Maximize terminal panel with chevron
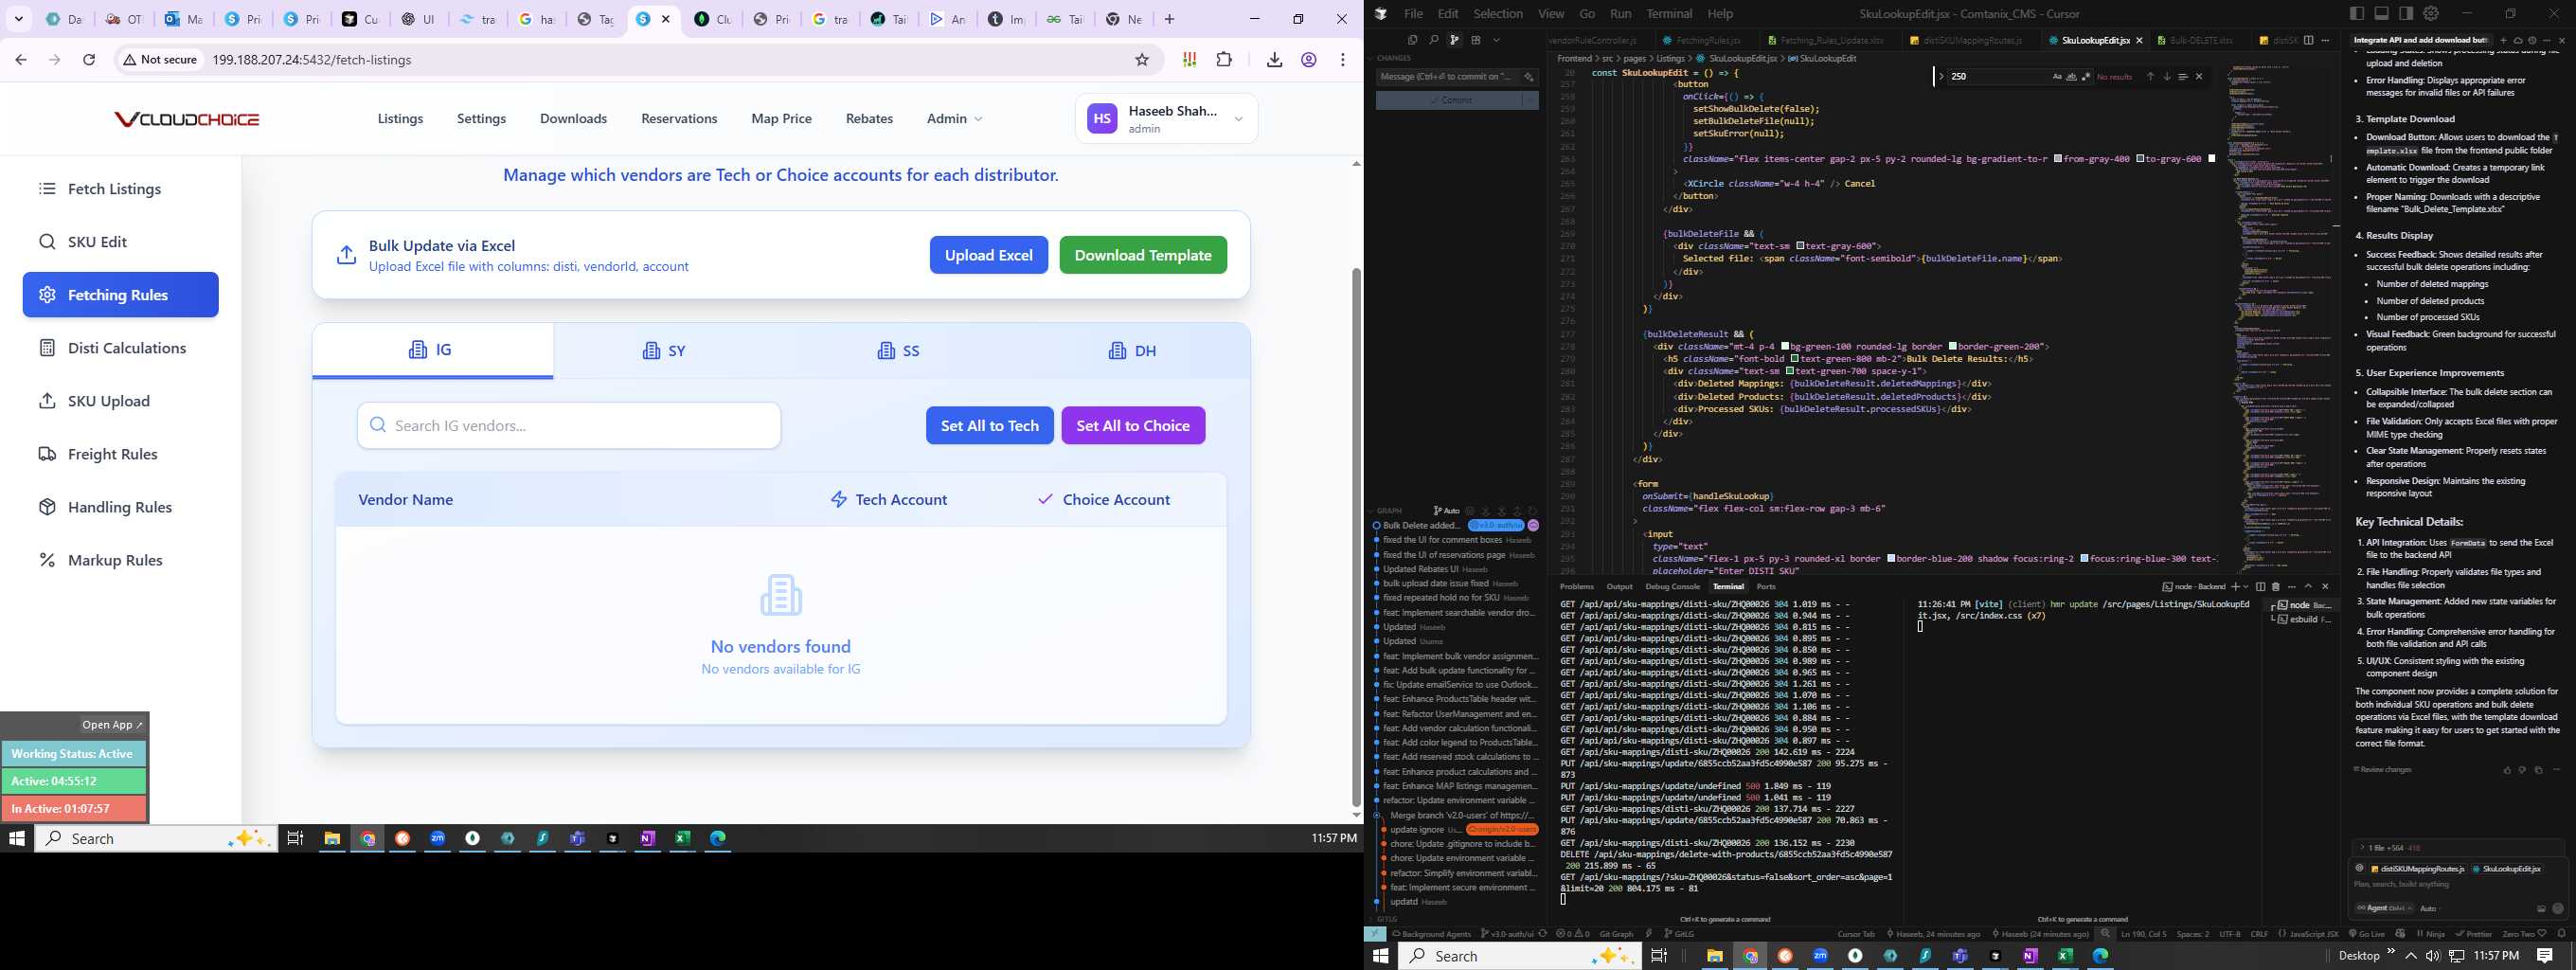Image resolution: width=2576 pixels, height=970 pixels. pos(2309,587)
